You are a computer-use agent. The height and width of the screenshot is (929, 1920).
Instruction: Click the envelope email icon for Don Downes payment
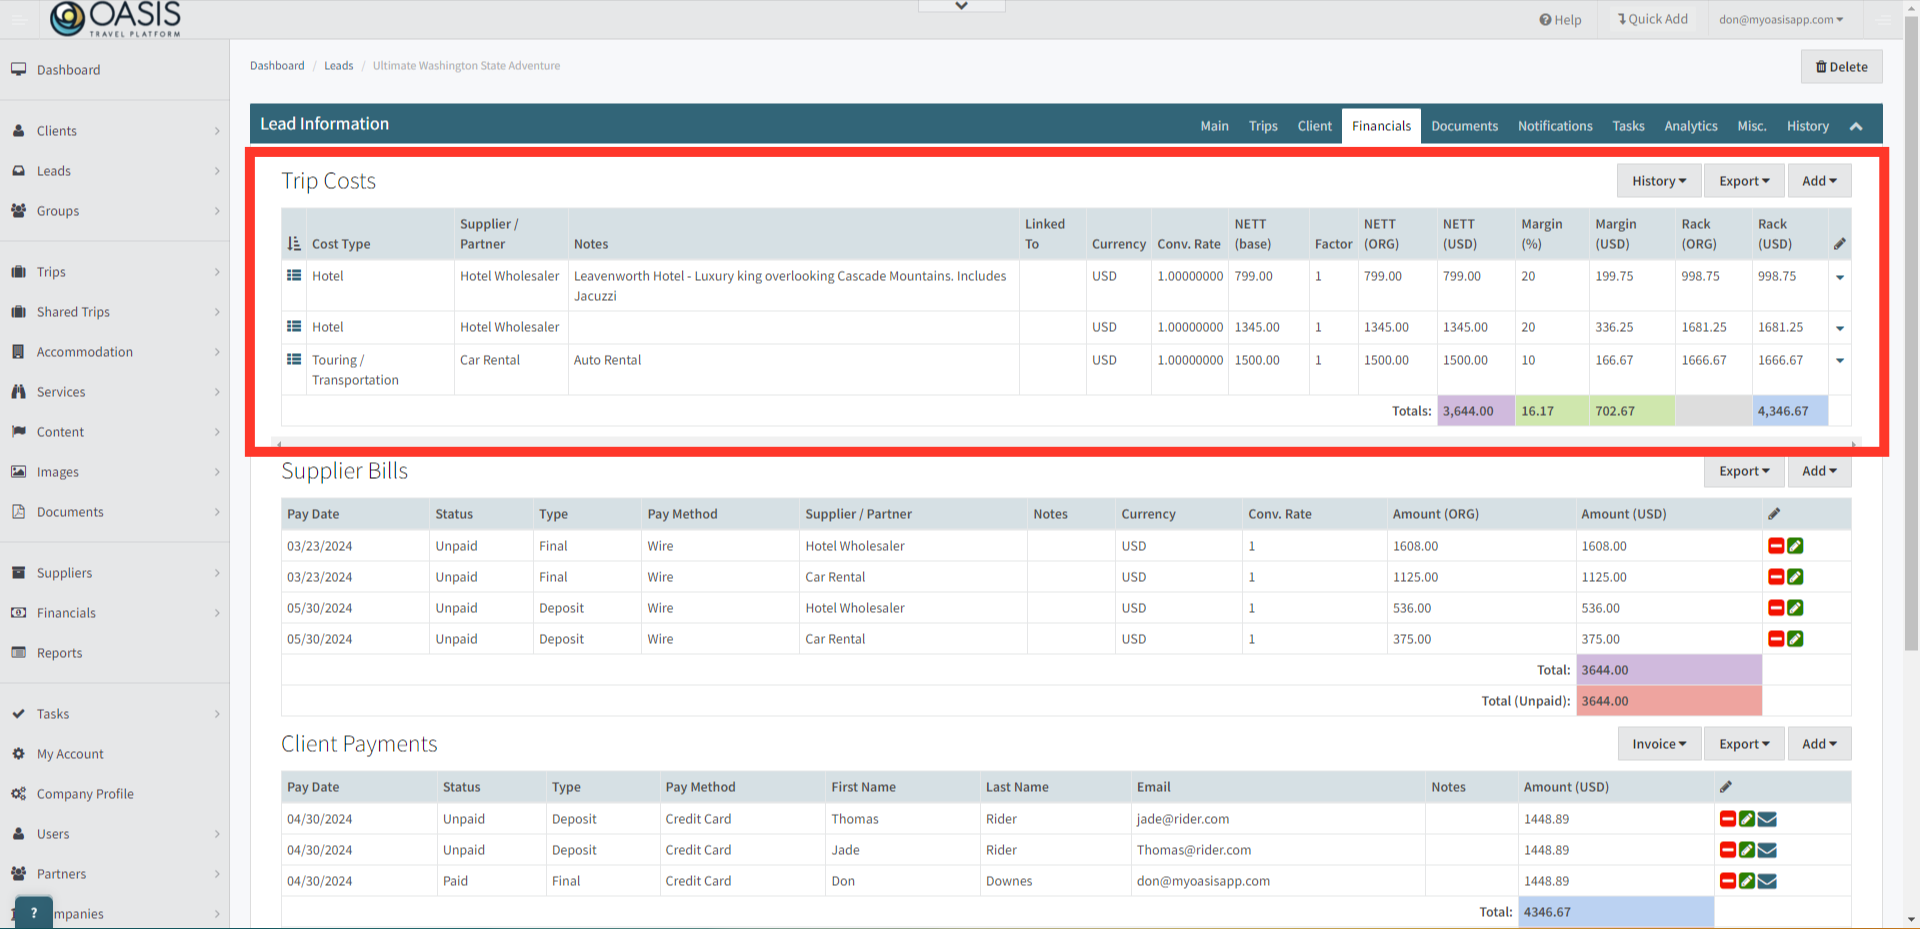tap(1767, 881)
